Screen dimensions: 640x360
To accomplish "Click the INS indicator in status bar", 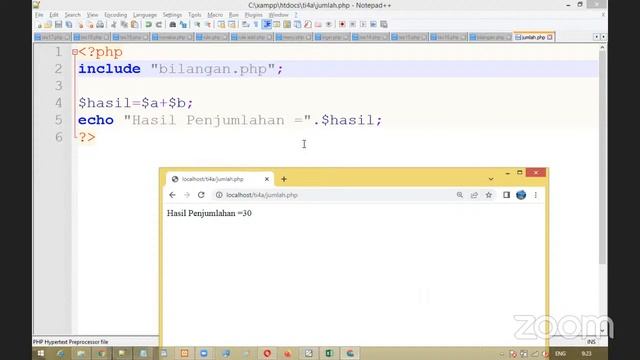I will coord(591,342).
